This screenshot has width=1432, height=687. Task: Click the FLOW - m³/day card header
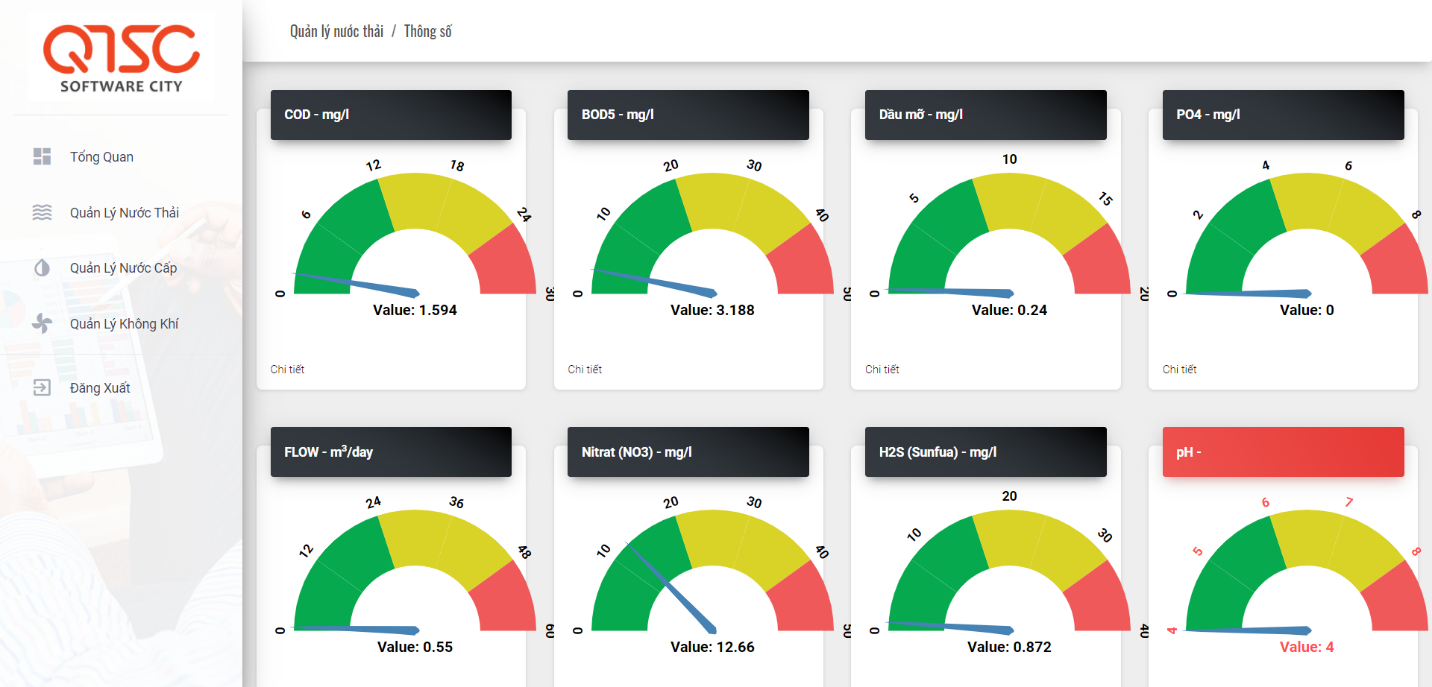[391, 452]
